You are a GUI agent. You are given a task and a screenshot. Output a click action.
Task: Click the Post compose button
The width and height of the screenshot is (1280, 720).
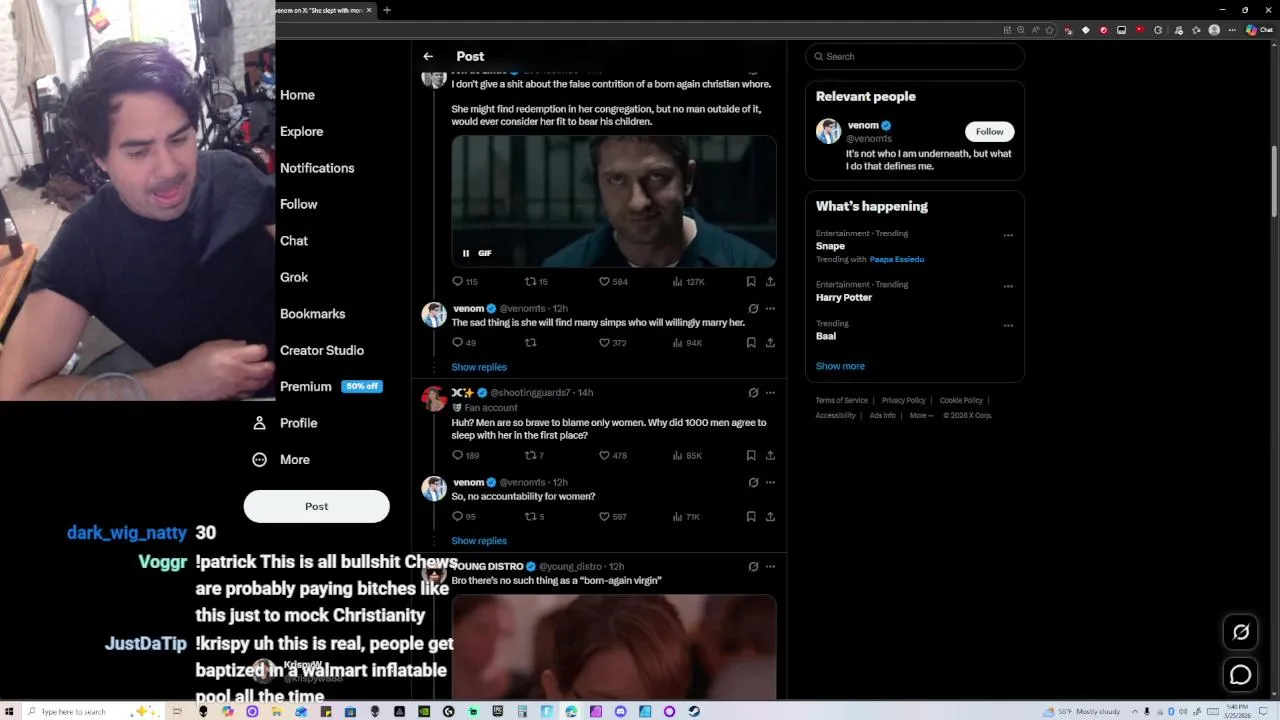coord(316,506)
